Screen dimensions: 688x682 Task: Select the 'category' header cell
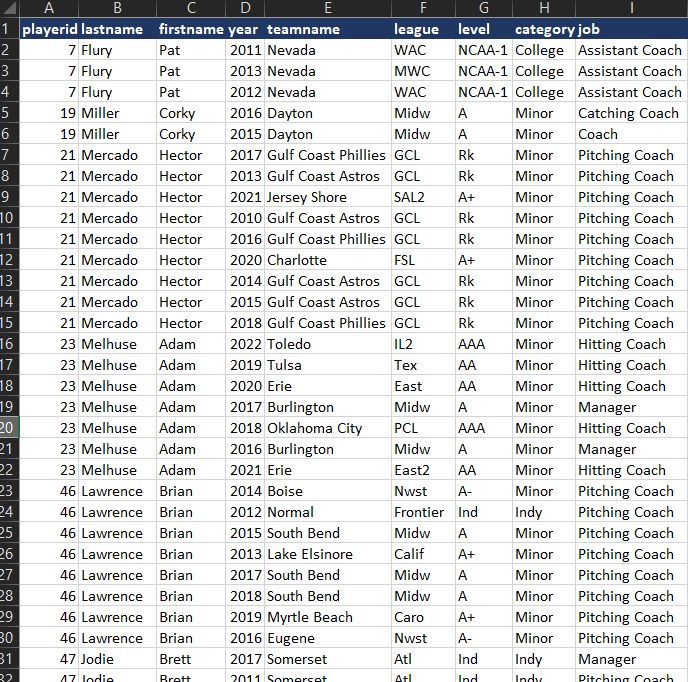(543, 29)
